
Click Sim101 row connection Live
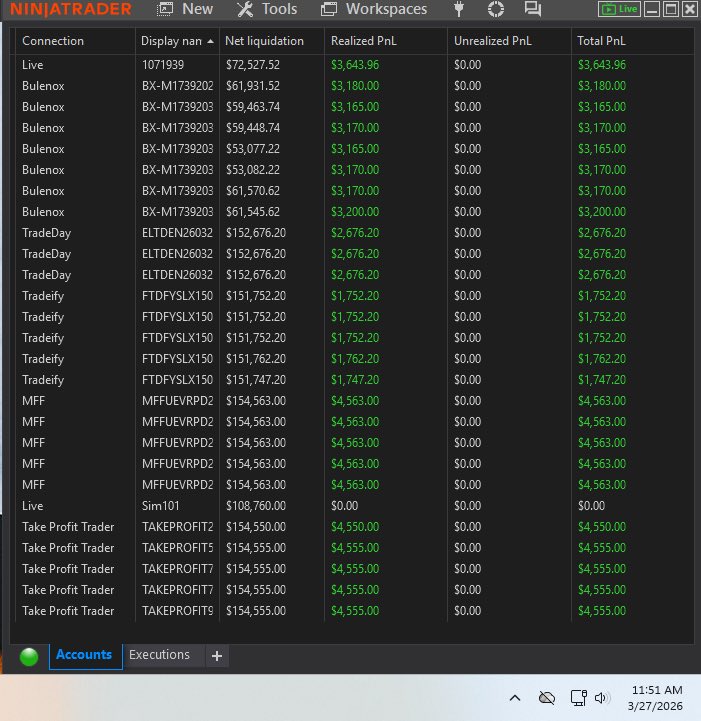point(33,506)
